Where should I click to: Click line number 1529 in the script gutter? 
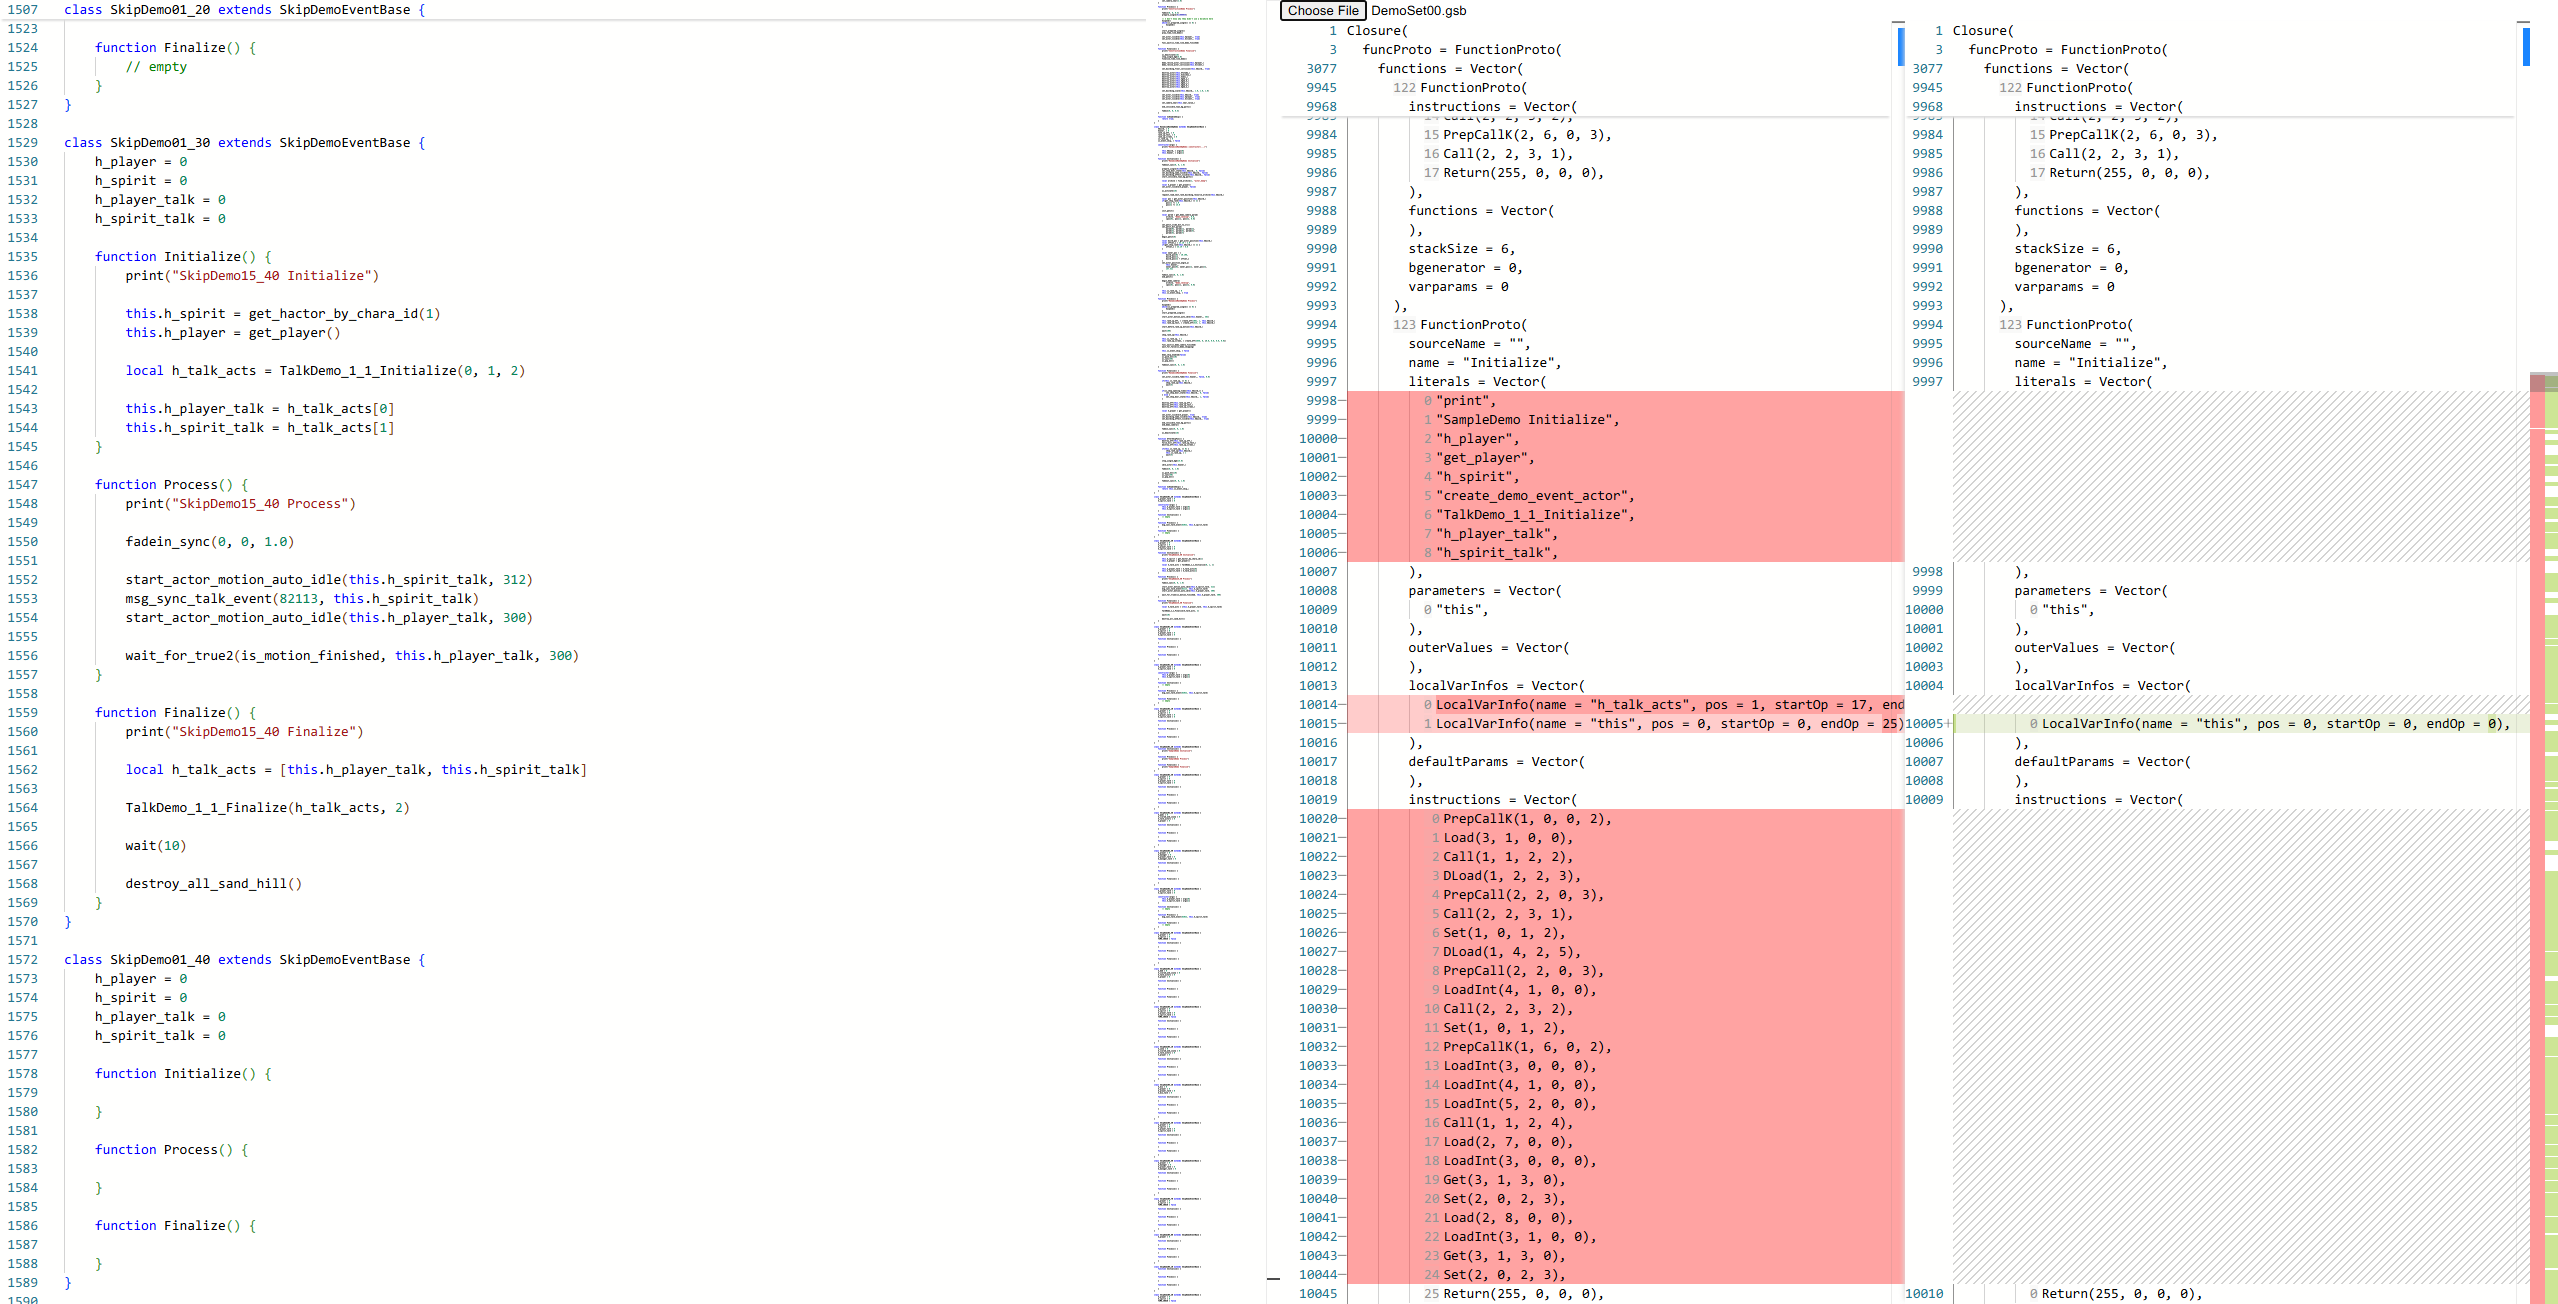[x=22, y=143]
